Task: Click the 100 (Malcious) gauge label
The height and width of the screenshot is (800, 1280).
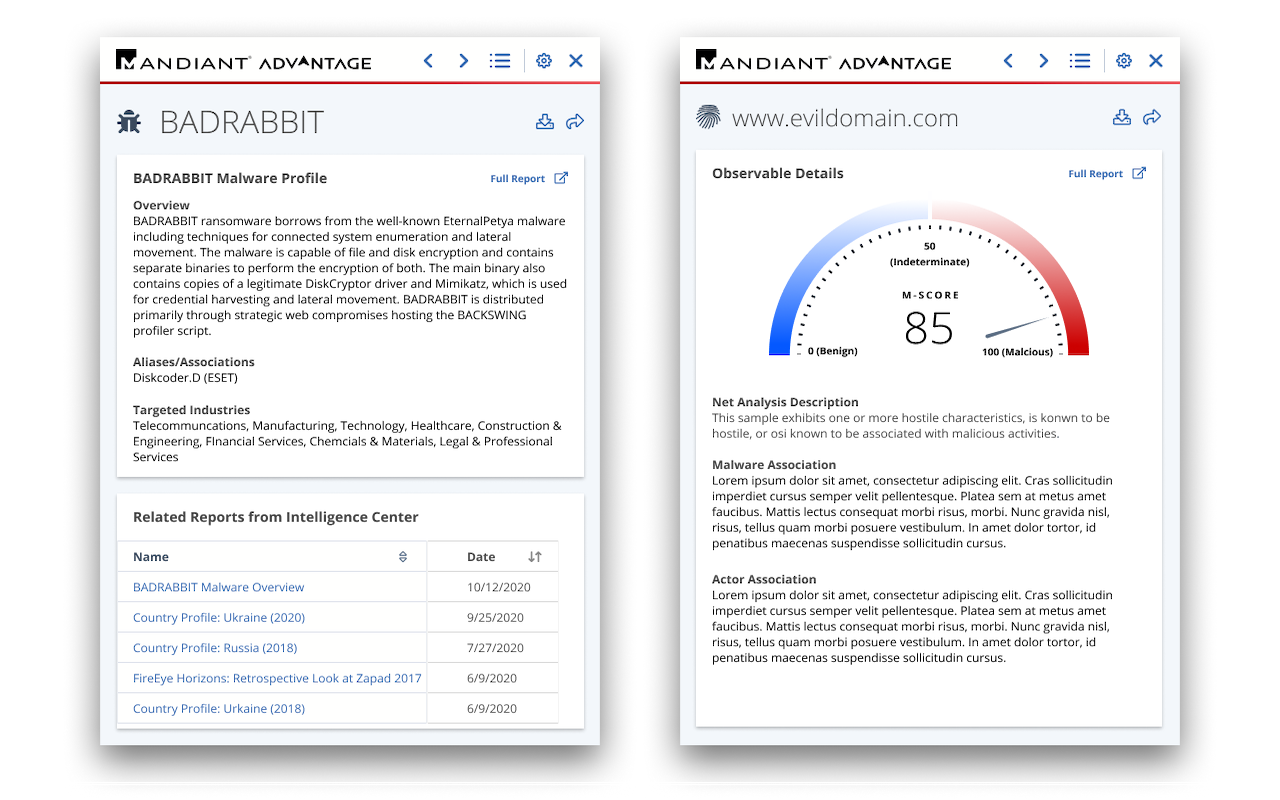Action: [1017, 352]
